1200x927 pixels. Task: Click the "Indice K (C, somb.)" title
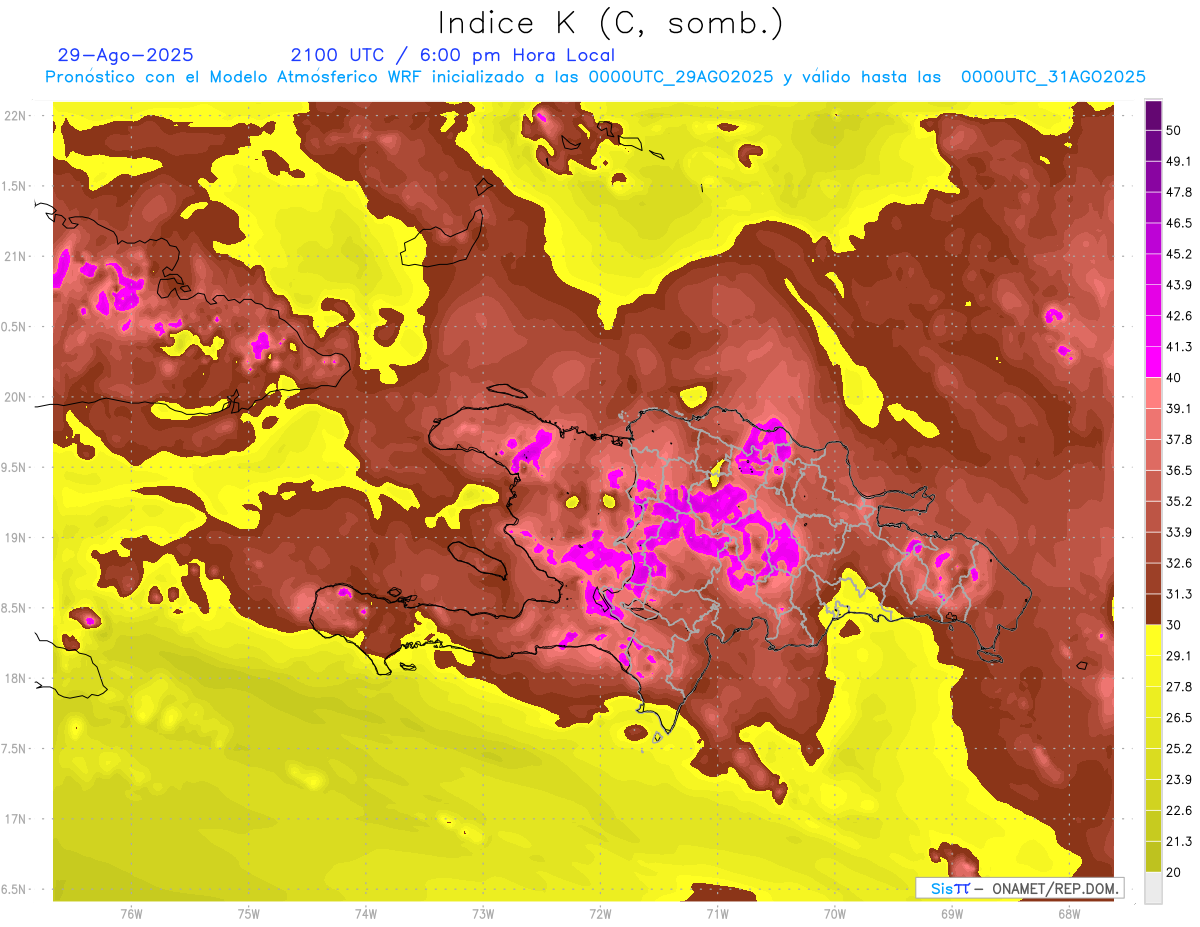point(610,23)
